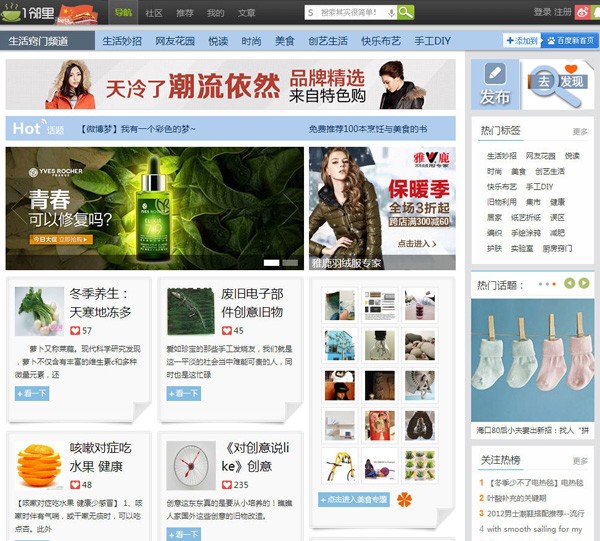
Task: Click the 天冷了潮流依然 top banner ad
Action: click(x=230, y=85)
